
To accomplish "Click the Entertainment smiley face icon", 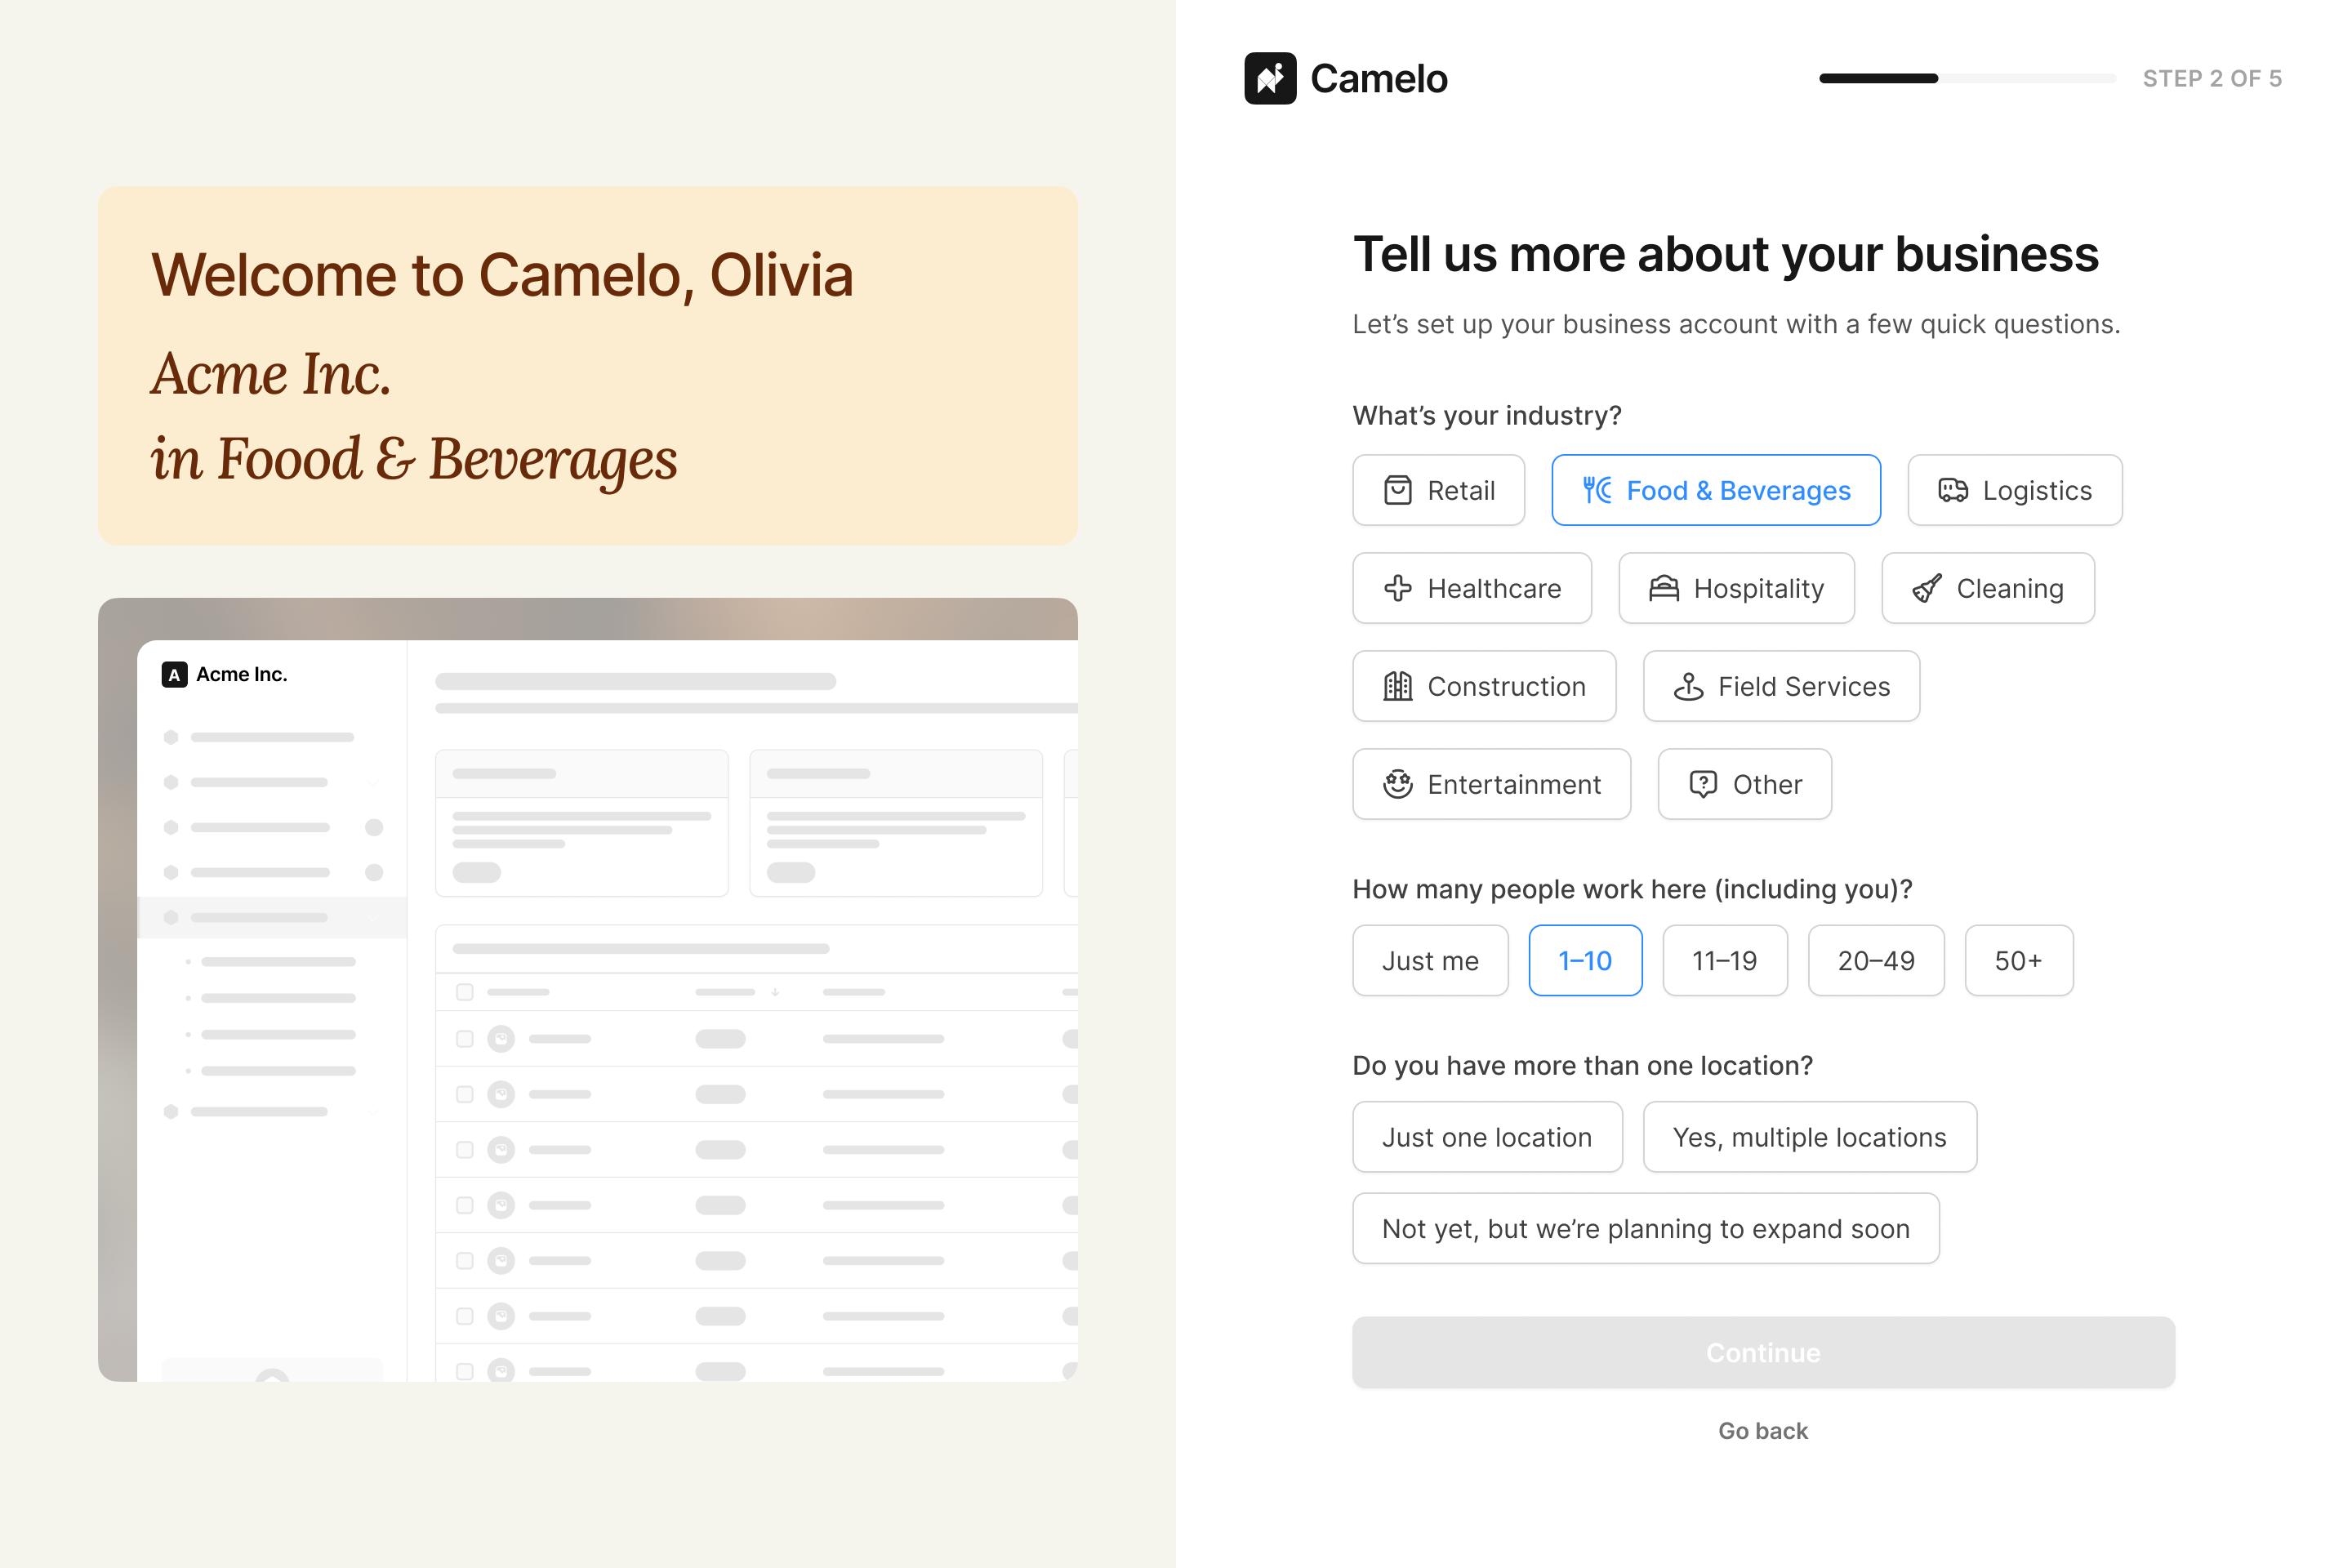I will pyautogui.click(x=1397, y=784).
